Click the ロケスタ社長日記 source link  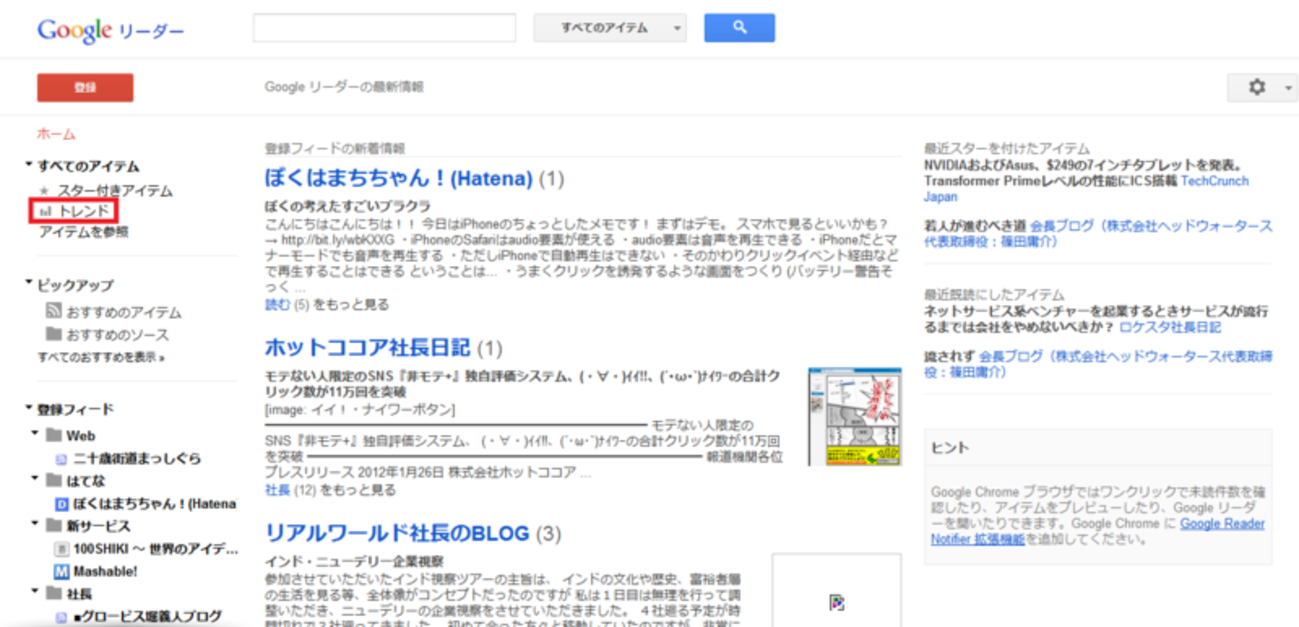1170,327
